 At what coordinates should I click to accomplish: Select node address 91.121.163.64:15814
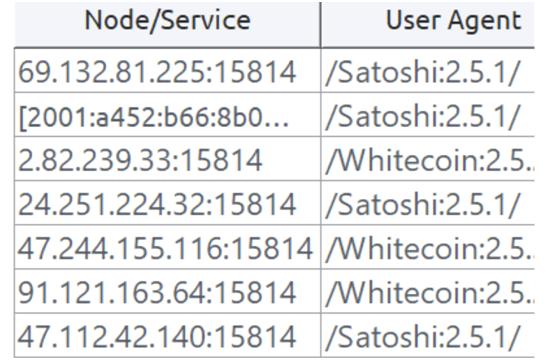point(157,293)
